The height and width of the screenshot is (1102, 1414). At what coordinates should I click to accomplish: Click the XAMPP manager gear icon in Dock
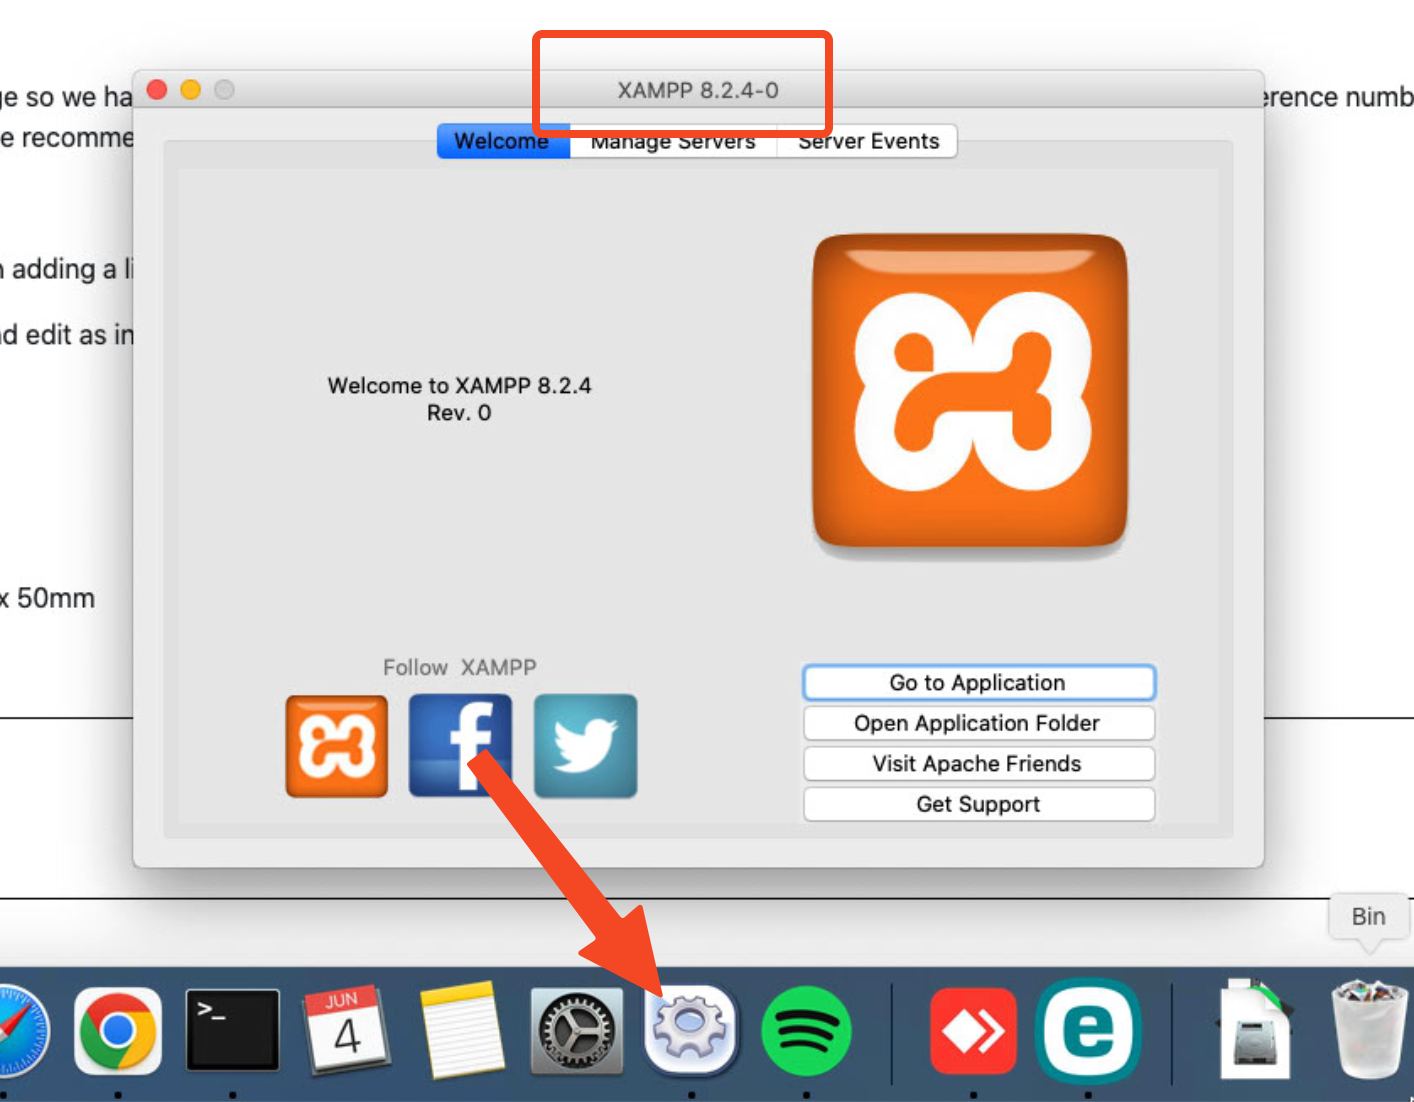point(691,1029)
